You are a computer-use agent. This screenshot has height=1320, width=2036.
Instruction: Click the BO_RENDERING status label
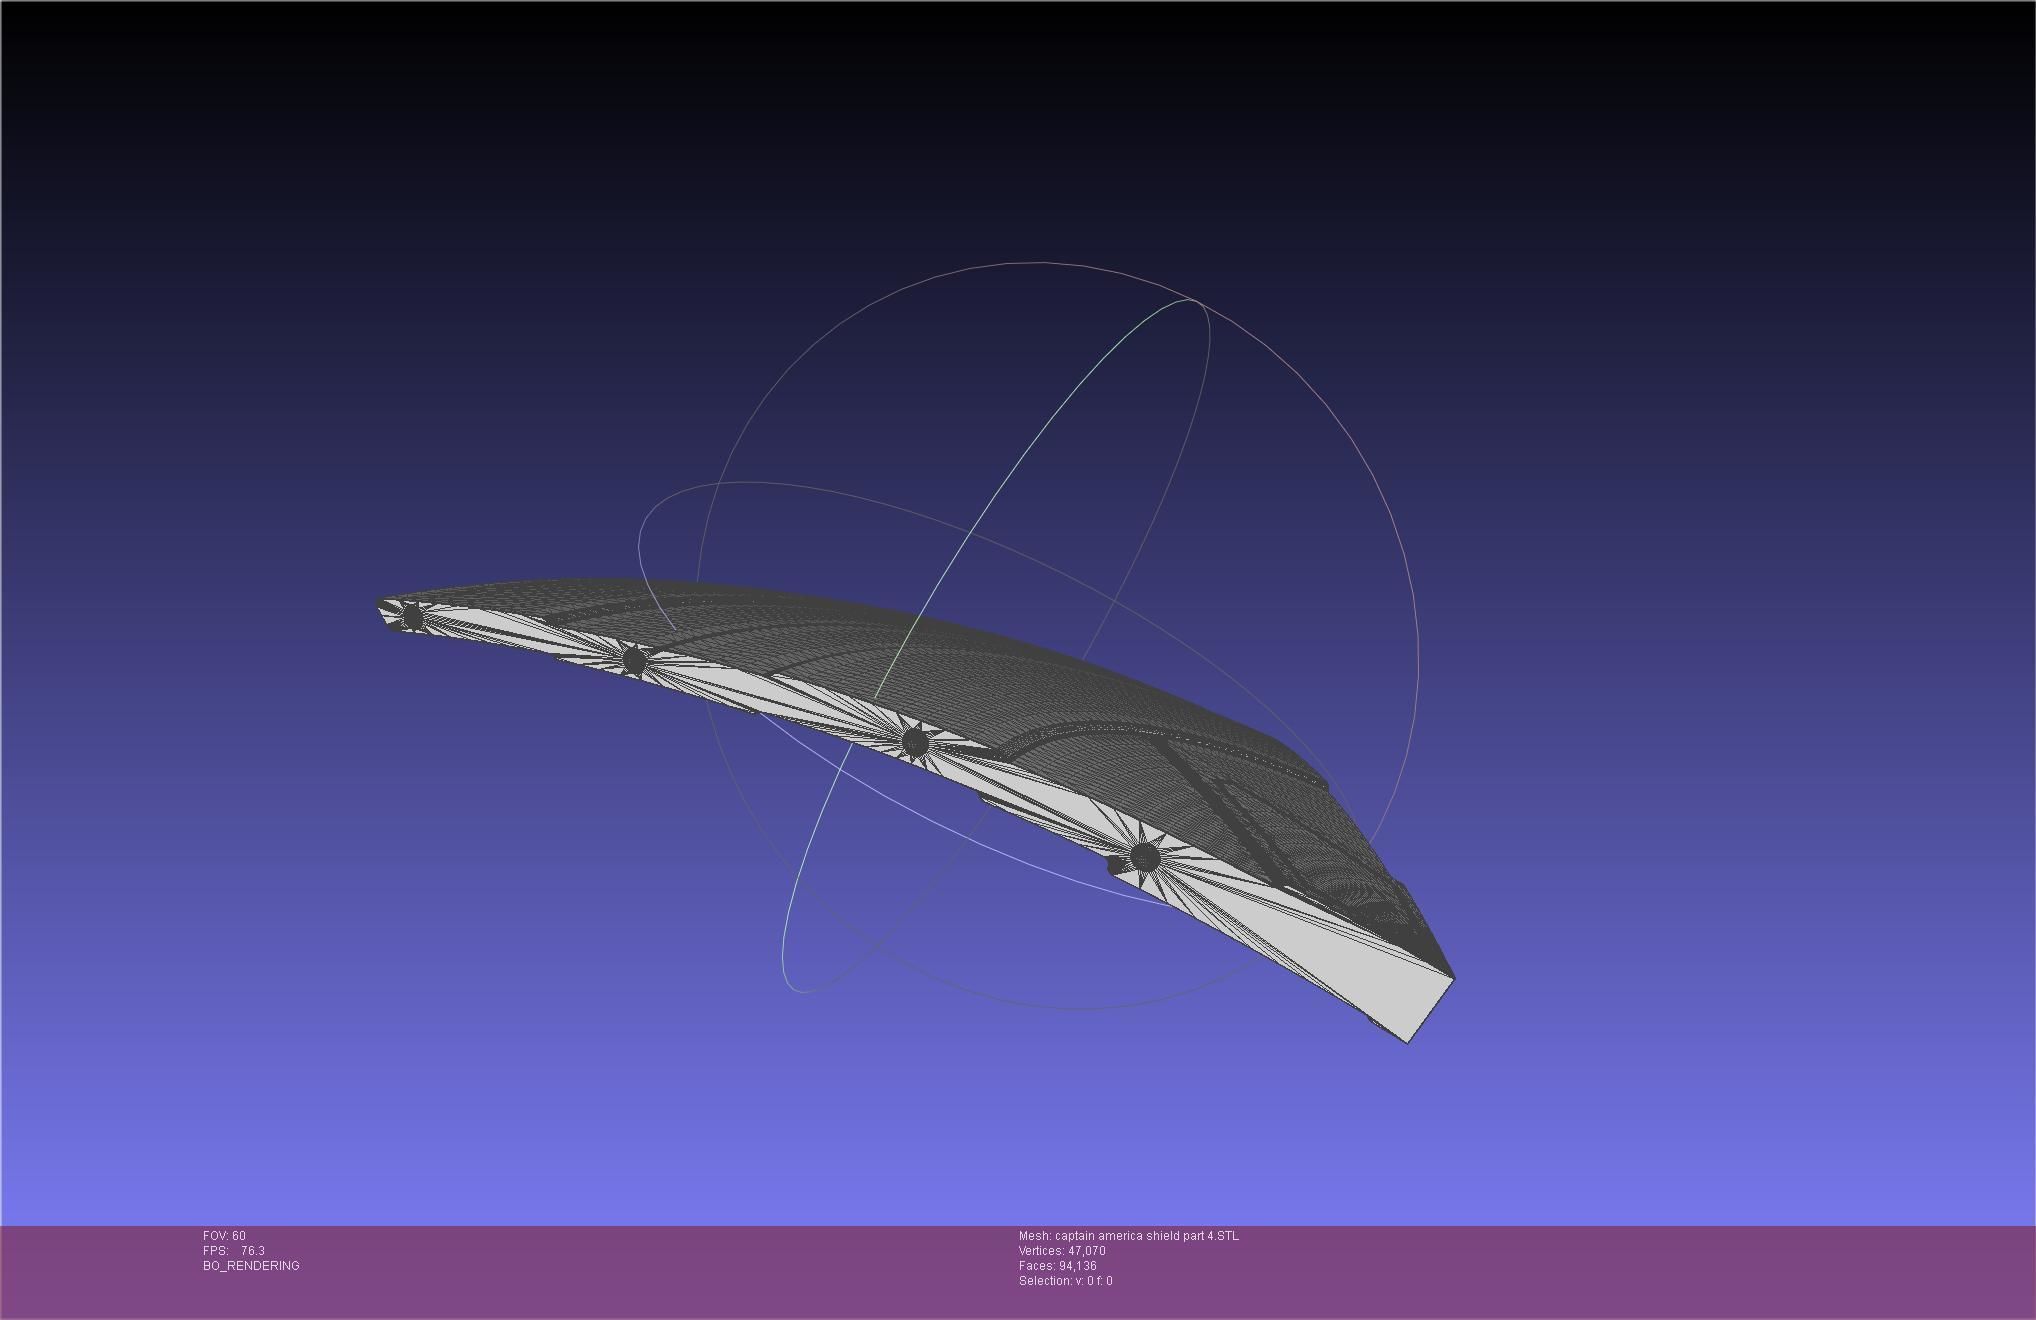click(x=251, y=1266)
